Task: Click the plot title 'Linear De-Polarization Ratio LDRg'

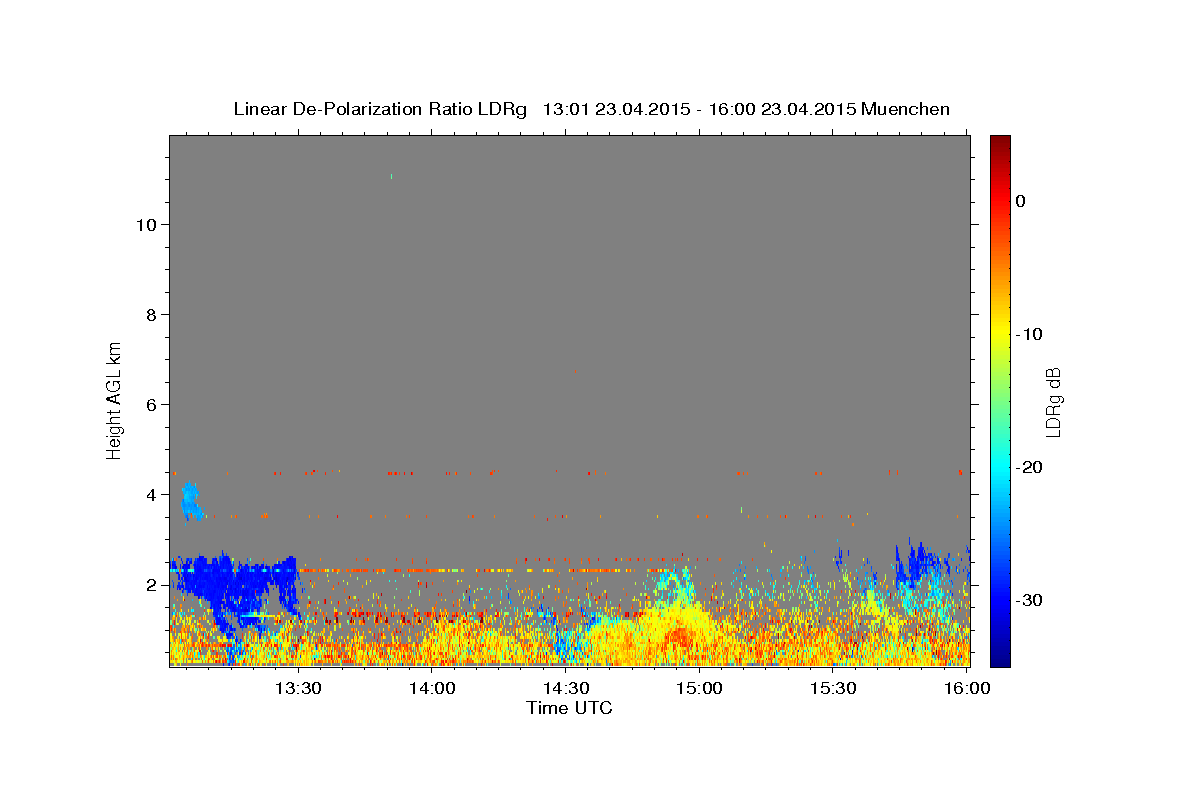Action: [379, 109]
